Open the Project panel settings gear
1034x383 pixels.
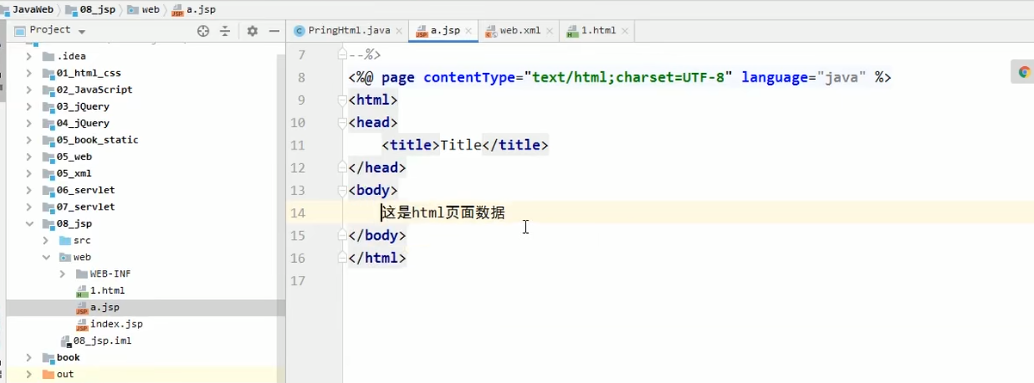tap(252, 31)
